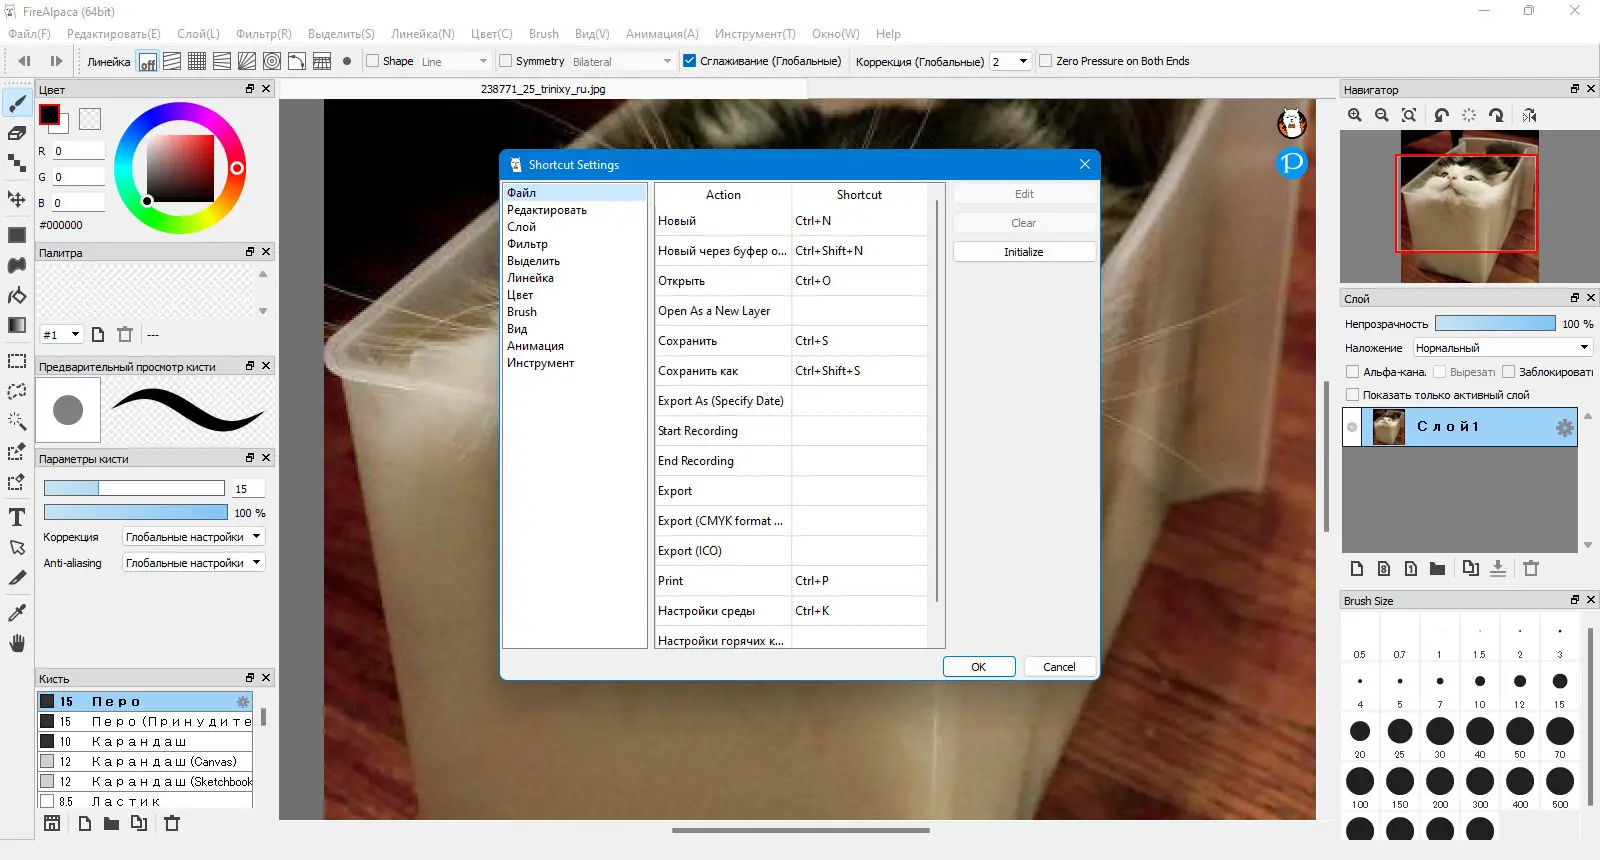Open the Слой(L) menu
Screen dimensions: 1600x860
pyautogui.click(x=198, y=33)
